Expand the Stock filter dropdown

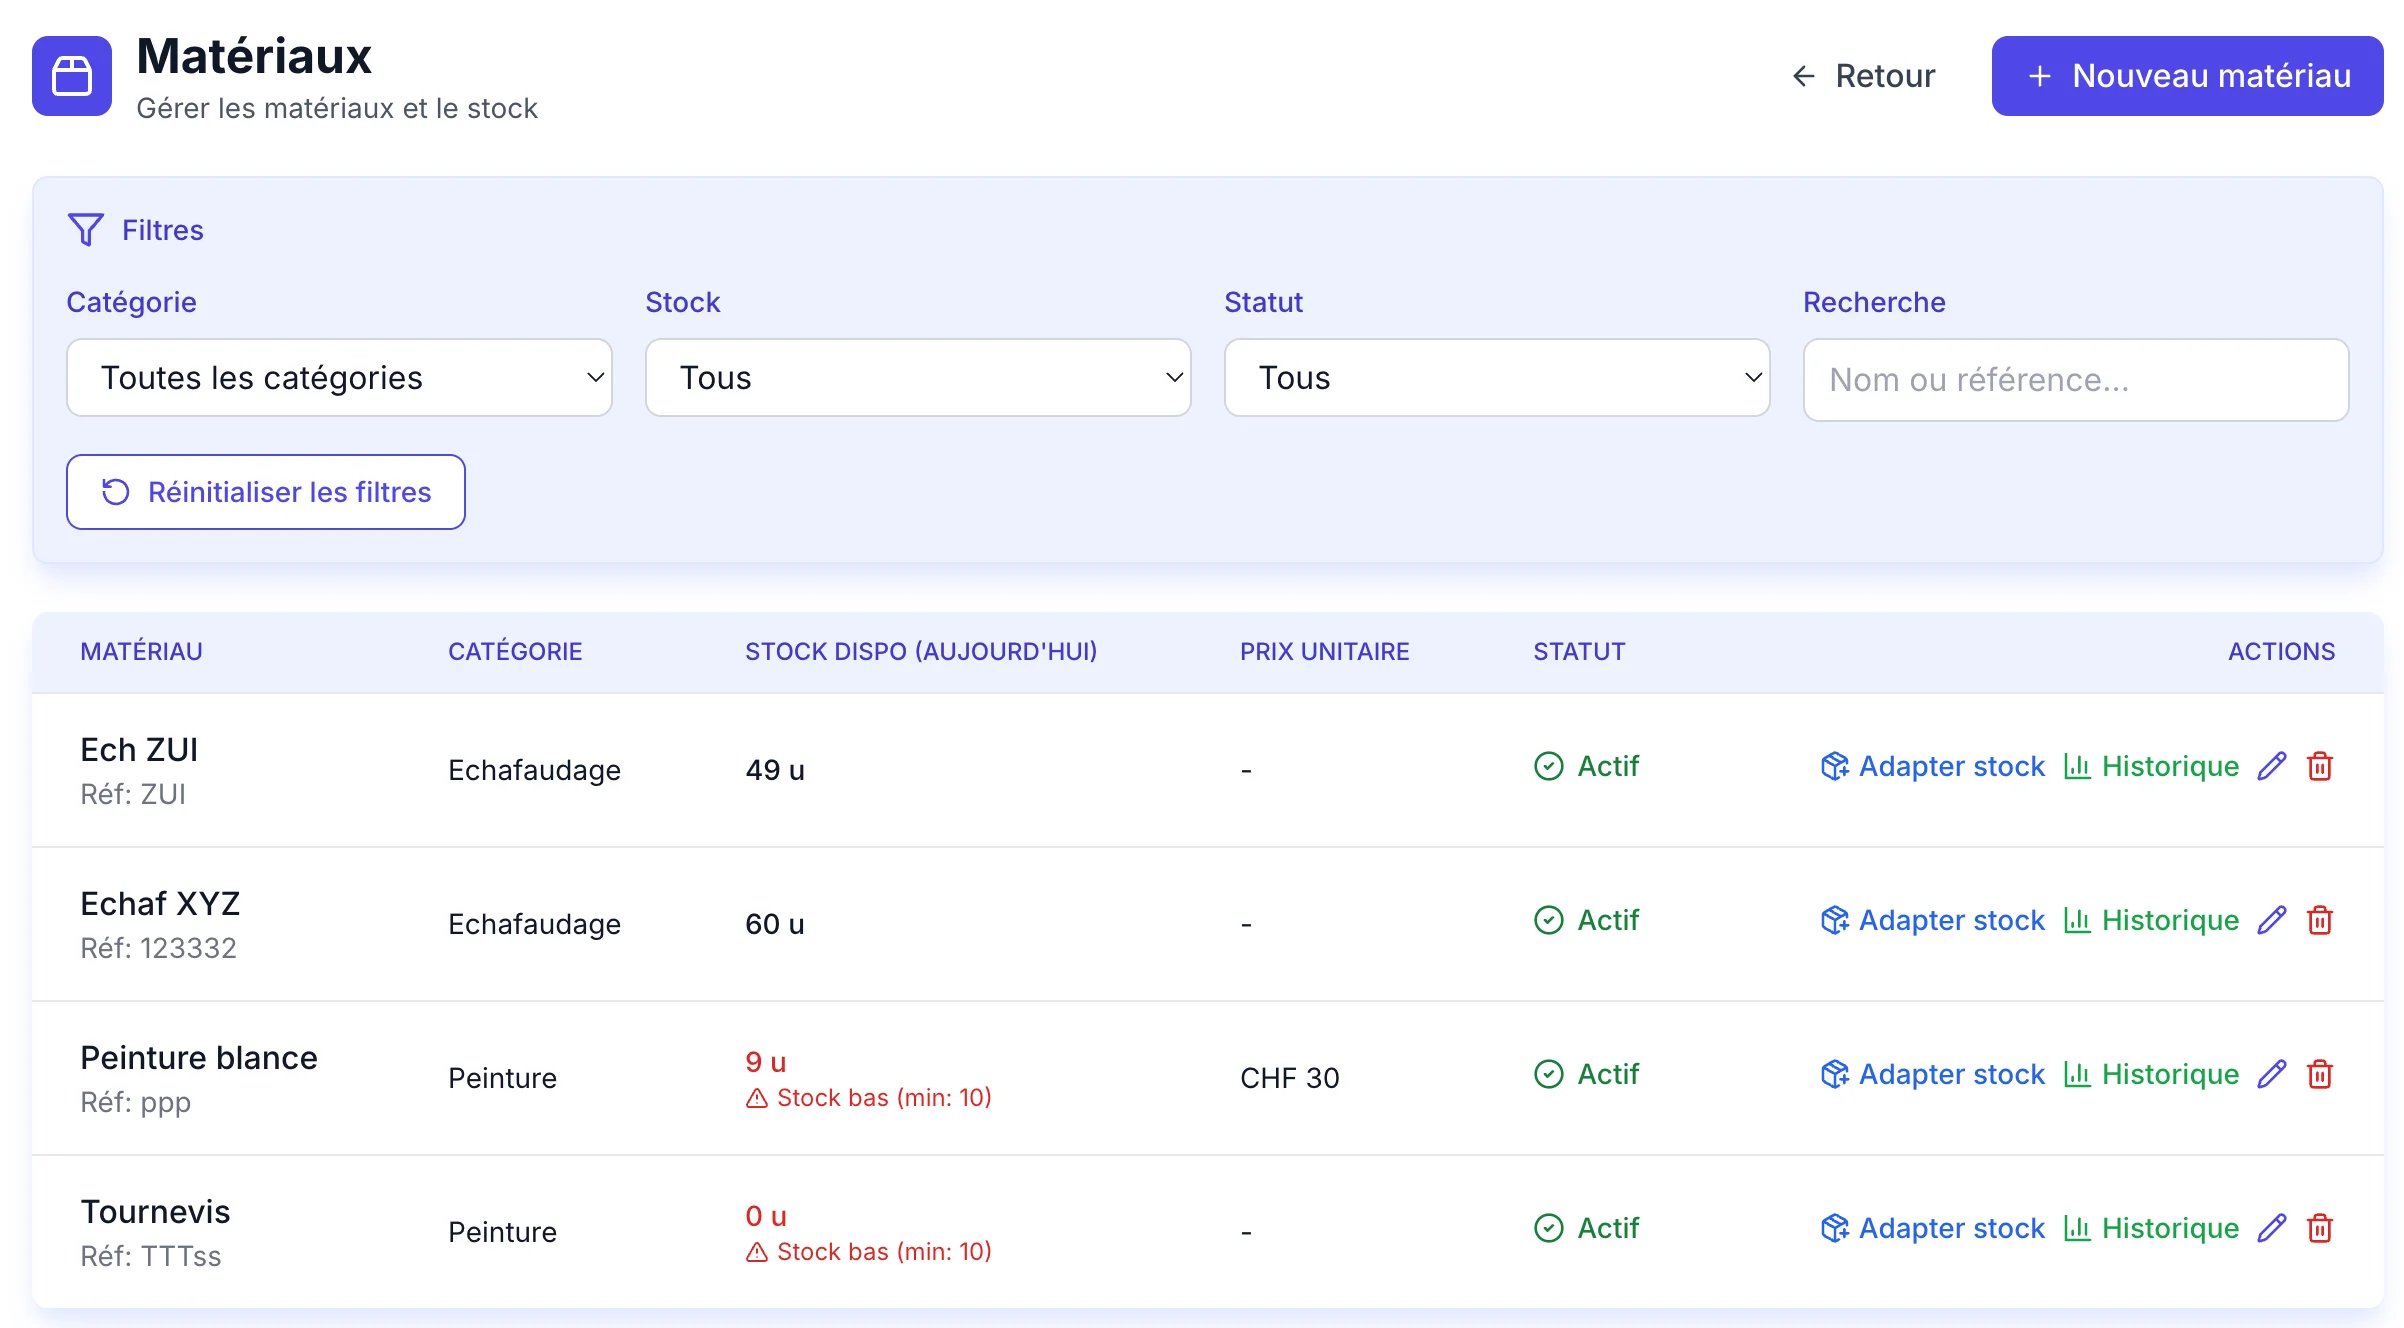pyautogui.click(x=917, y=378)
